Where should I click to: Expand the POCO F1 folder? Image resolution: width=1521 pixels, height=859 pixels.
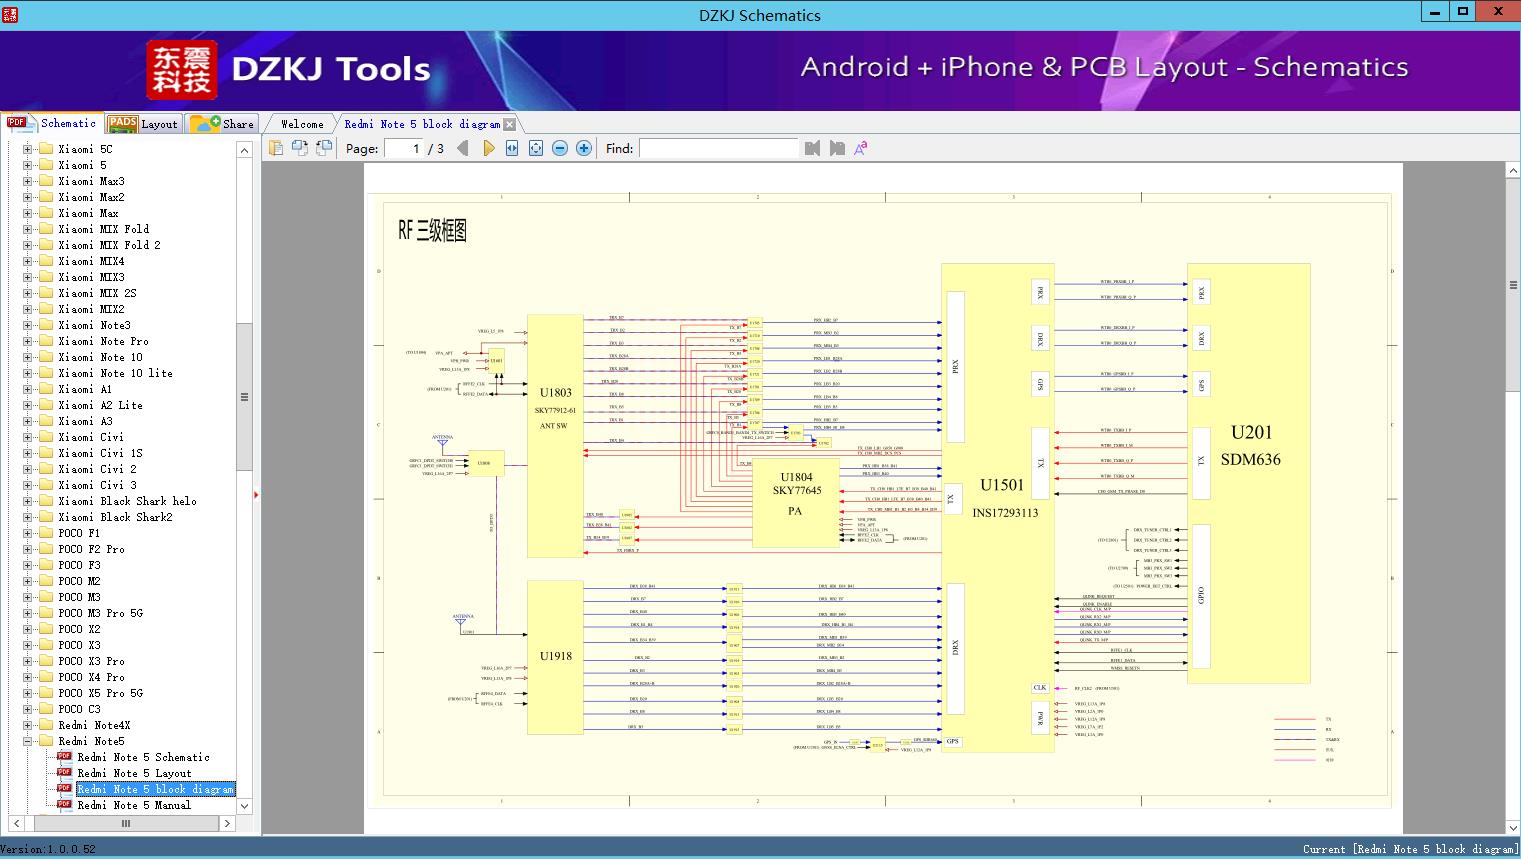pyautogui.click(x=28, y=533)
